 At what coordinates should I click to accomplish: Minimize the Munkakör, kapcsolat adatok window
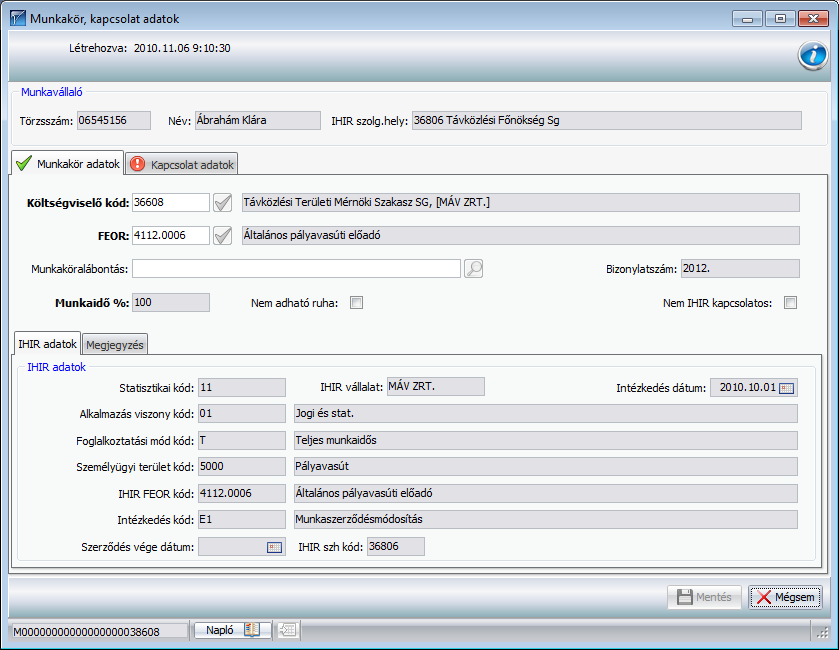[747, 19]
